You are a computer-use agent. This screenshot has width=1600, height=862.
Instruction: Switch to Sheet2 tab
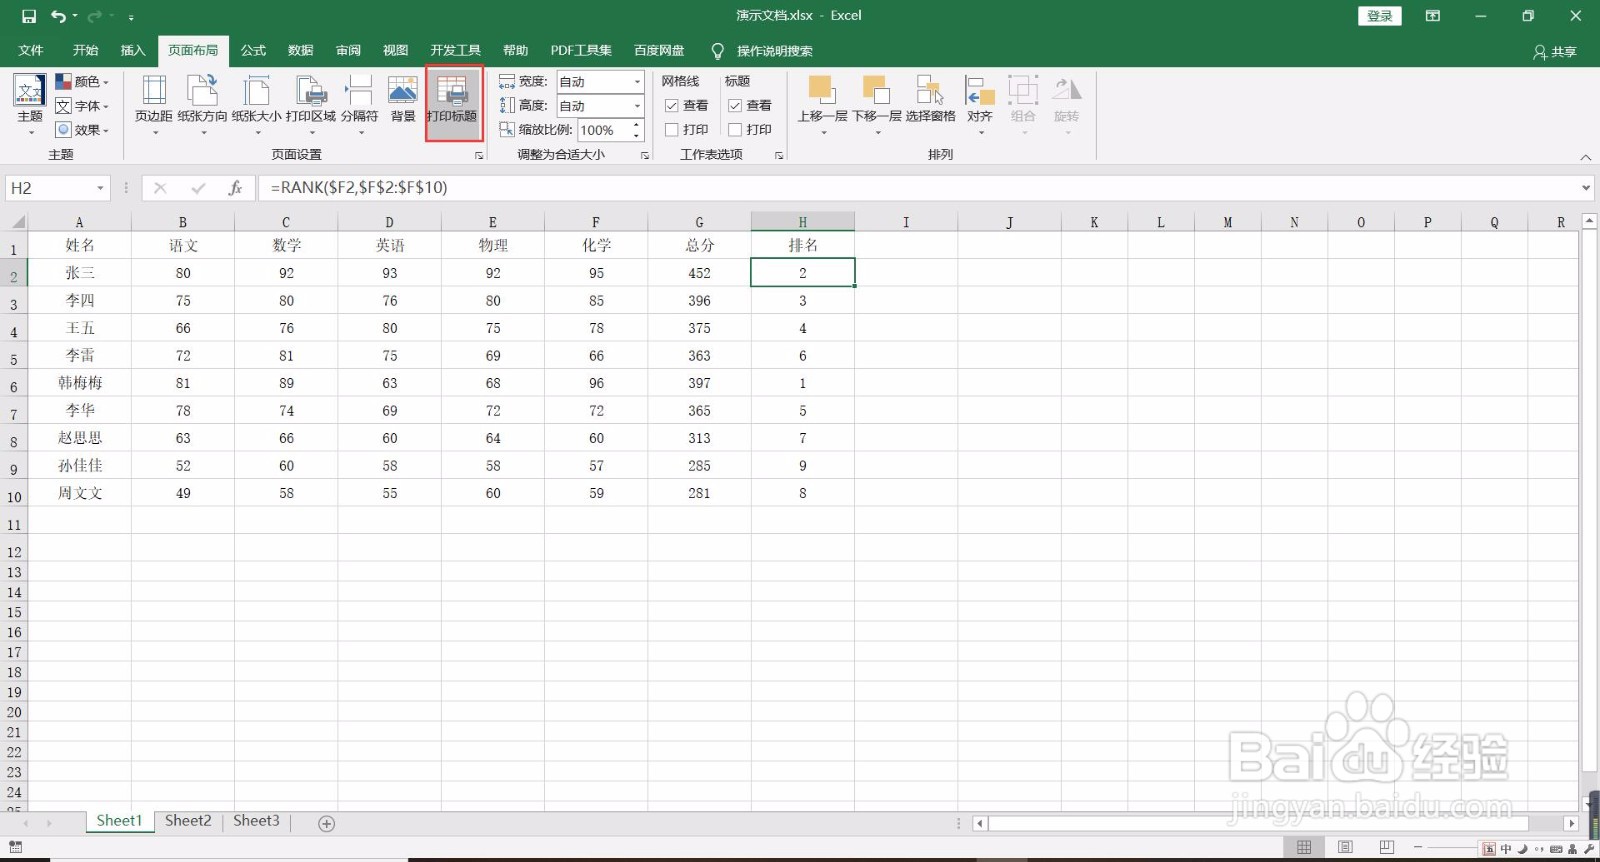point(188,821)
